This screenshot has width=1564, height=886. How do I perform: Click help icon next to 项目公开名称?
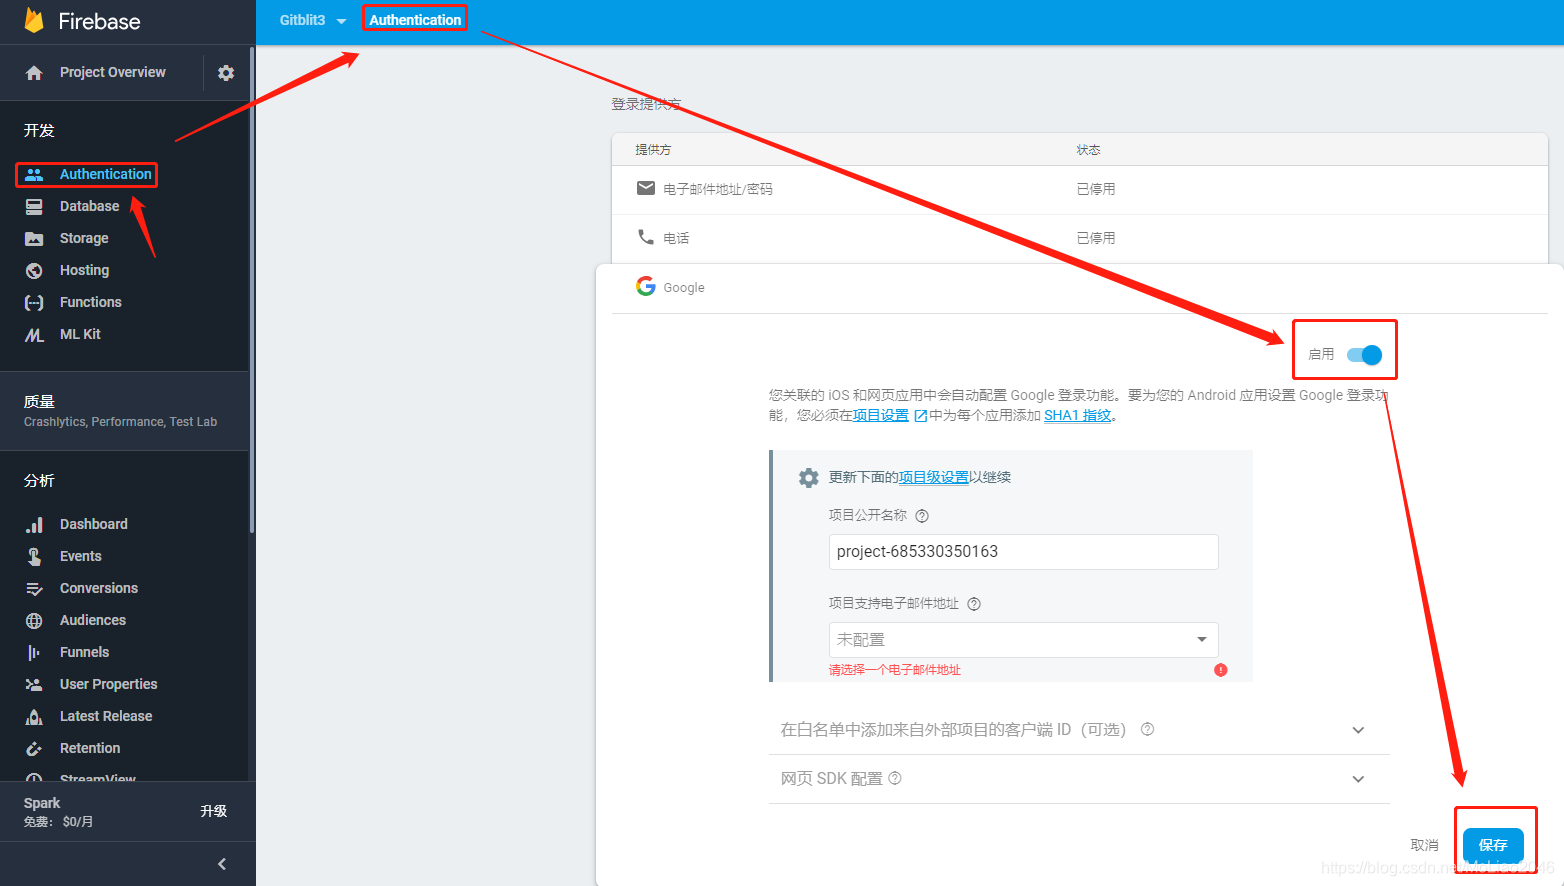pyautogui.click(x=922, y=516)
